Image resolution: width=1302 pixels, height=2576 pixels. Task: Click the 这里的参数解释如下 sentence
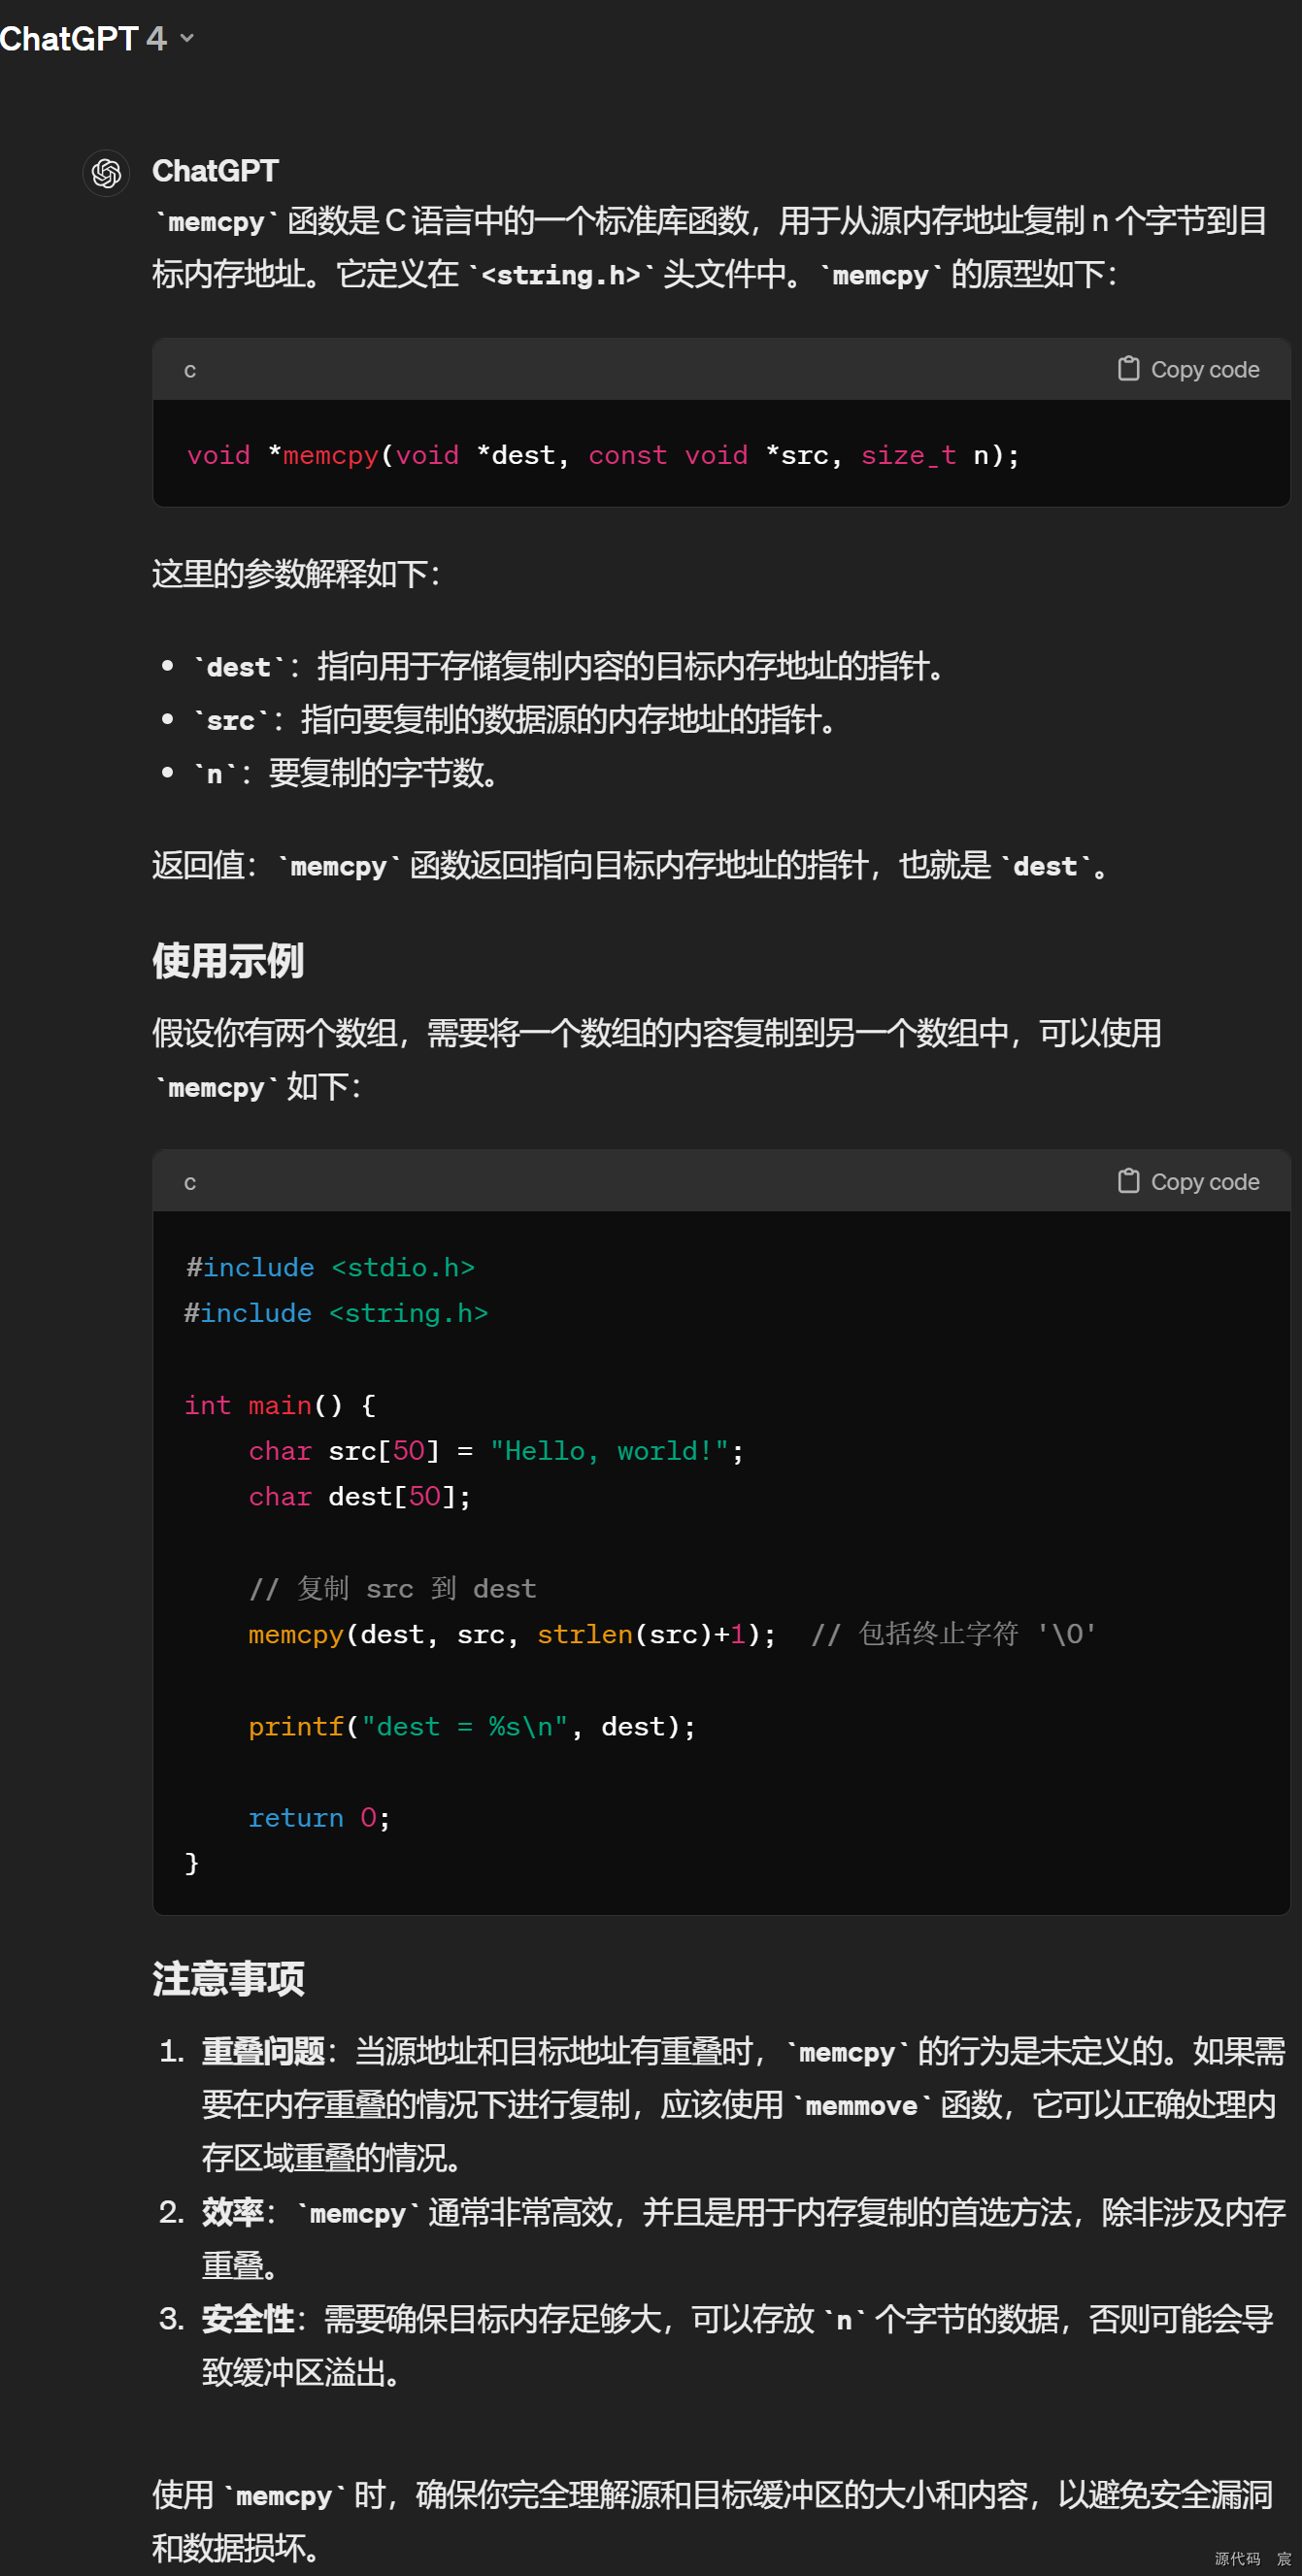[296, 574]
